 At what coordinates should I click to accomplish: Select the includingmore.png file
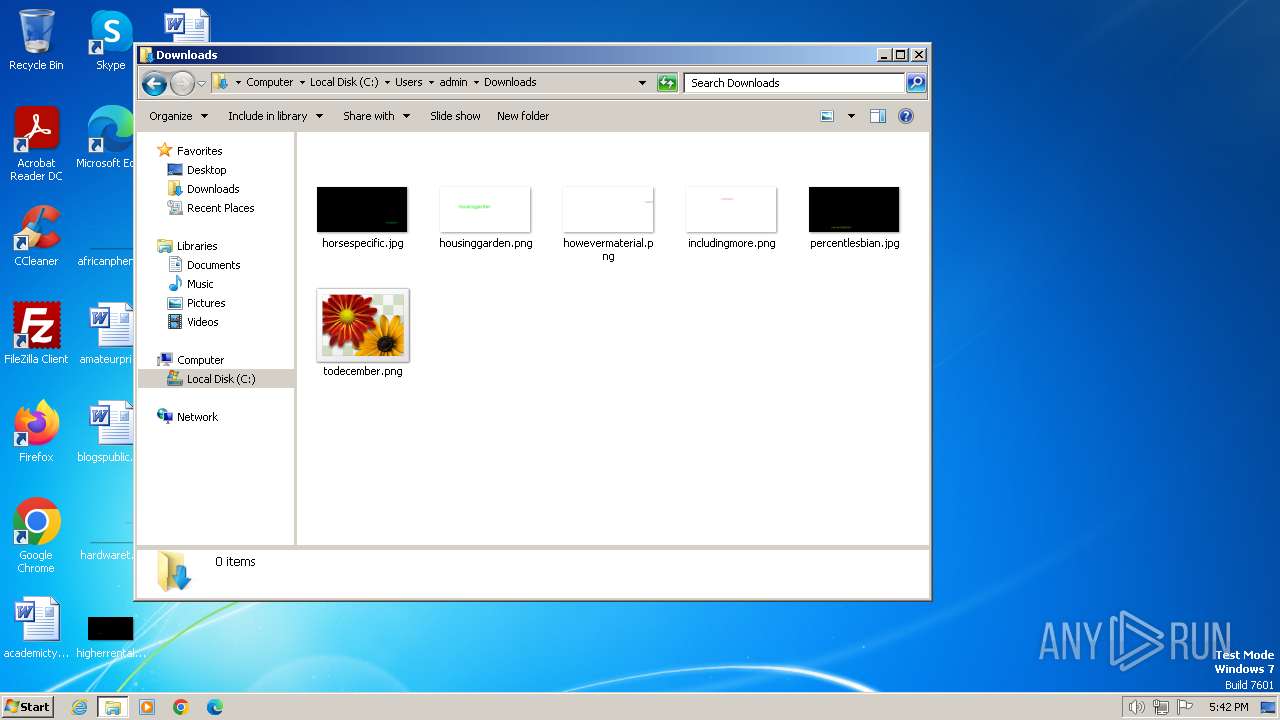731,218
